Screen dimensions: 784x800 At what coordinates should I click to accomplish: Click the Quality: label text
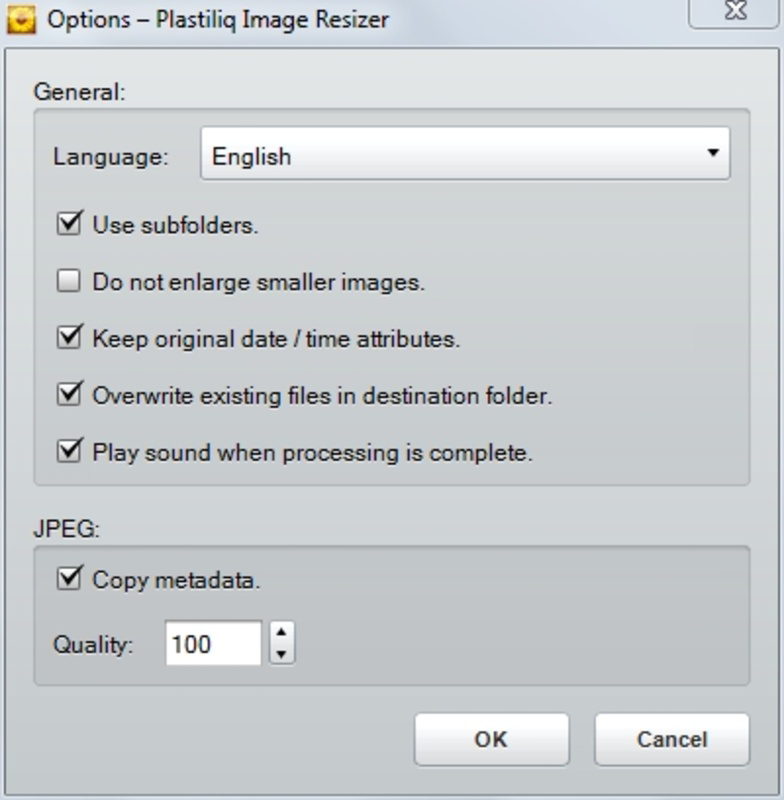[93, 645]
